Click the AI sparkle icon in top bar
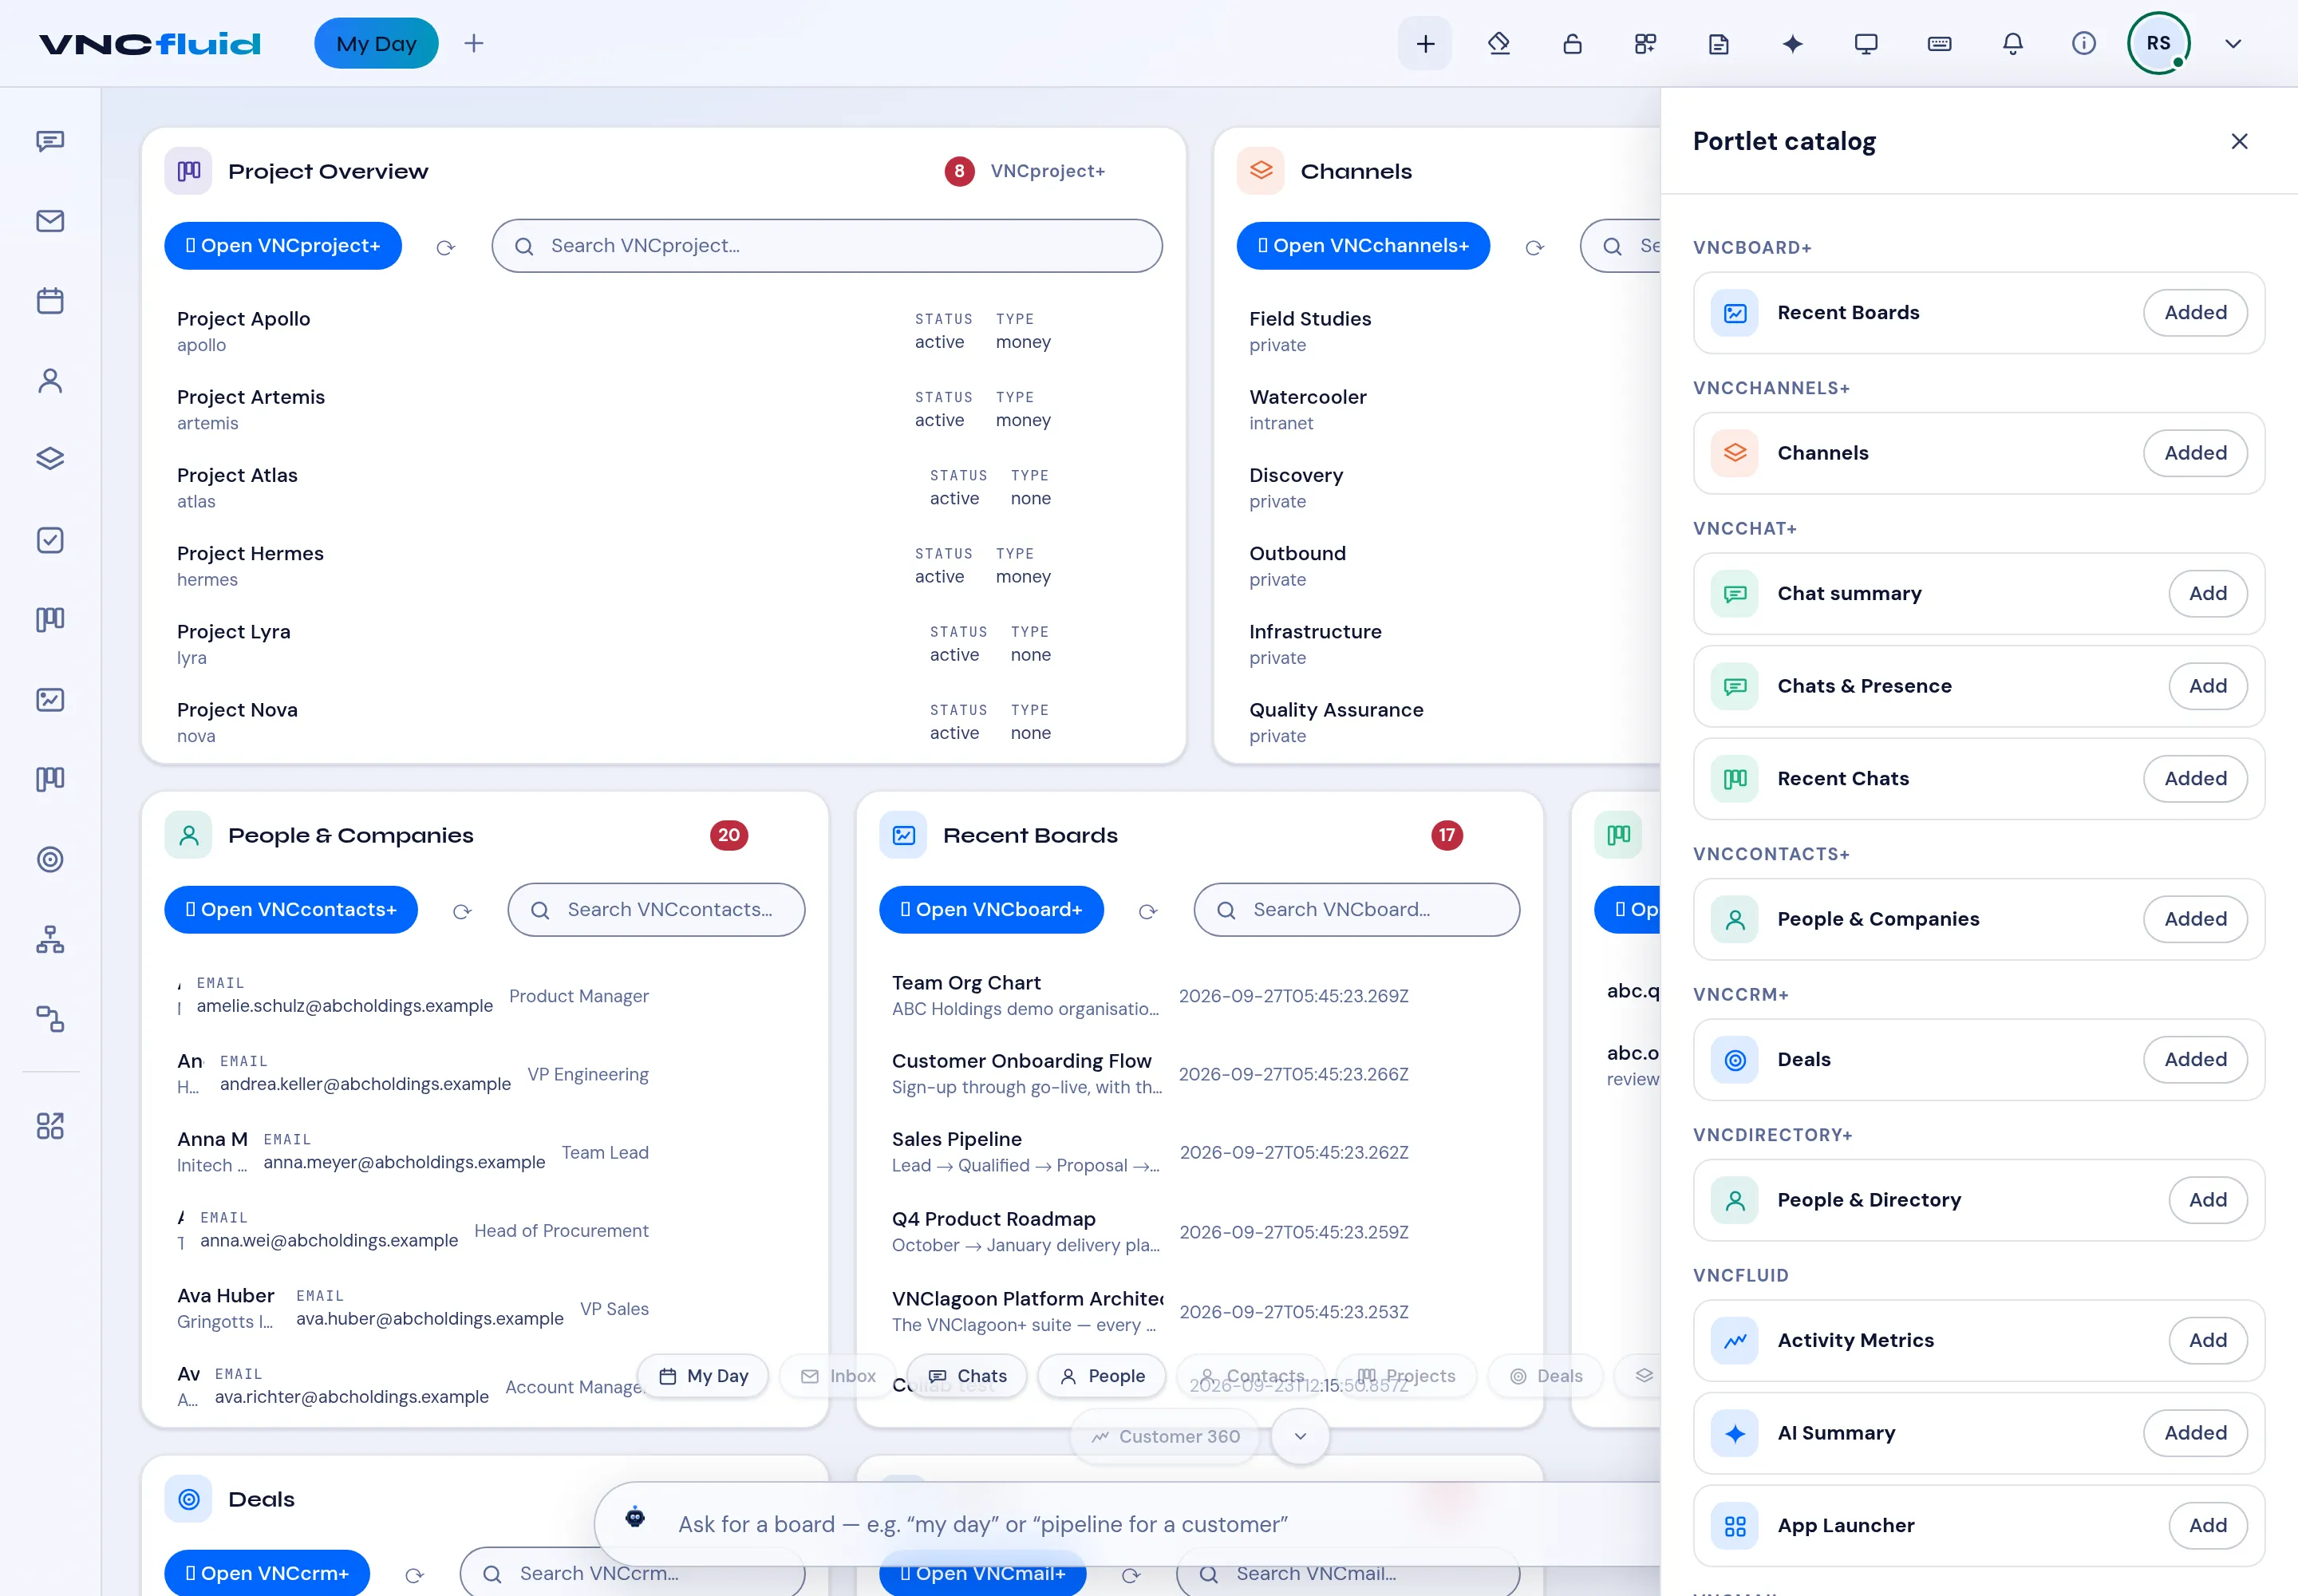 1792,44
